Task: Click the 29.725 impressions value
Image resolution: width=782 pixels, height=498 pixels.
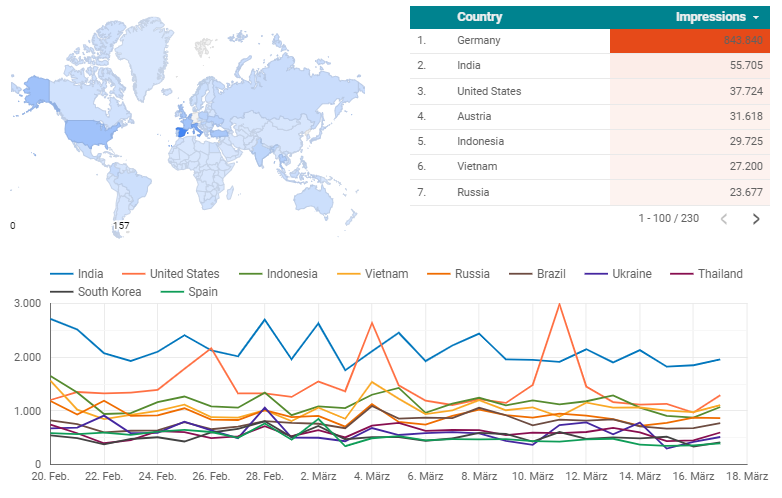Action: pyautogui.click(x=746, y=141)
